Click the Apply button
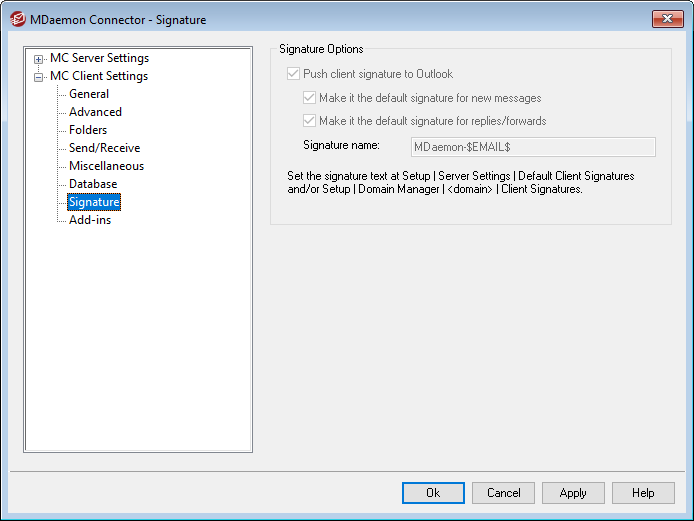 click(573, 493)
